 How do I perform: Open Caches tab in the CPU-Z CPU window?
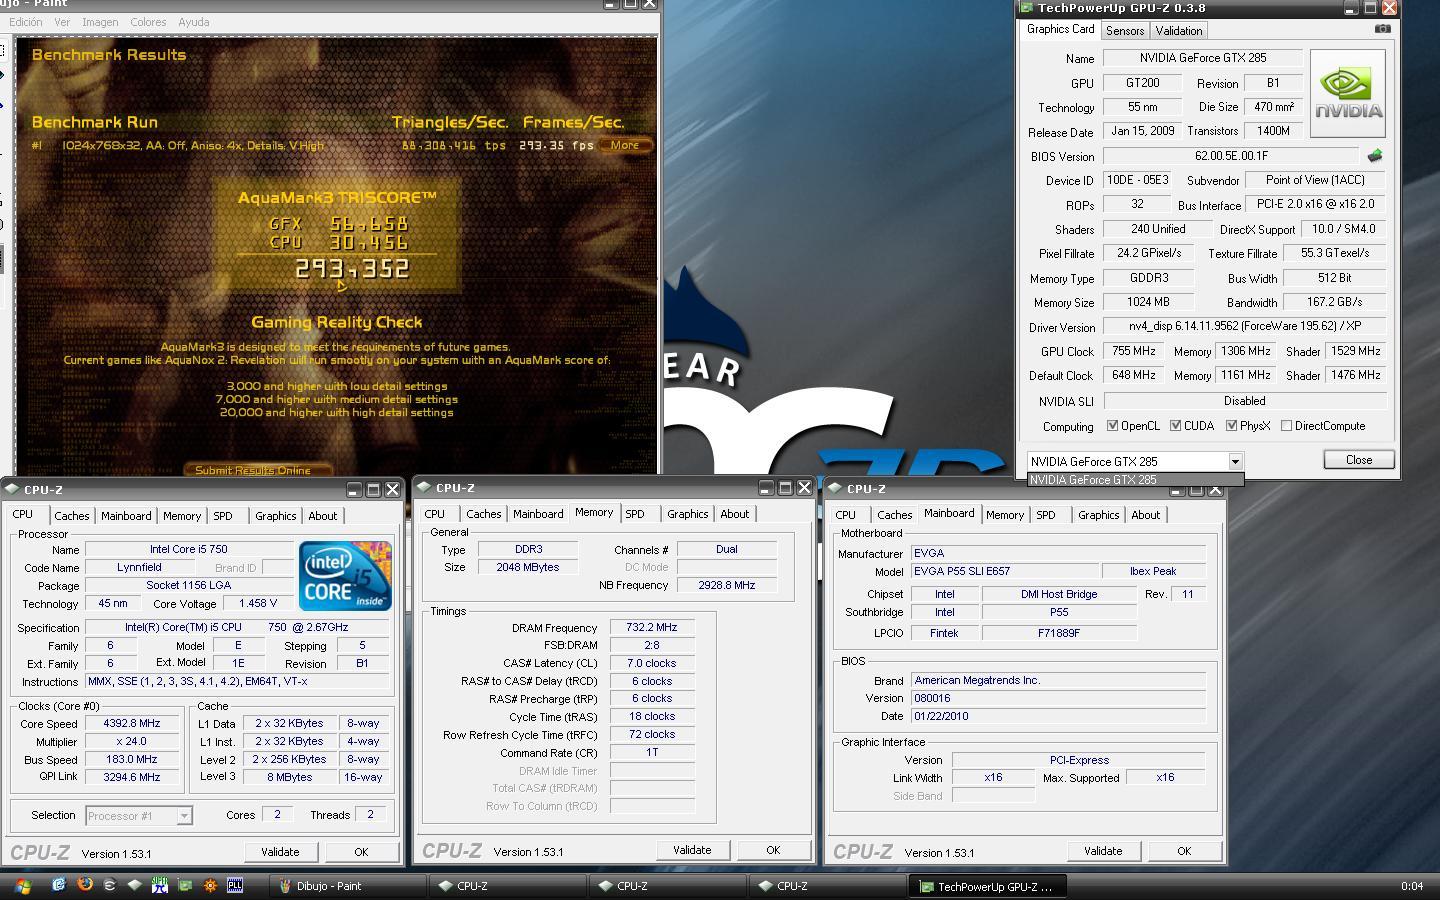[72, 516]
